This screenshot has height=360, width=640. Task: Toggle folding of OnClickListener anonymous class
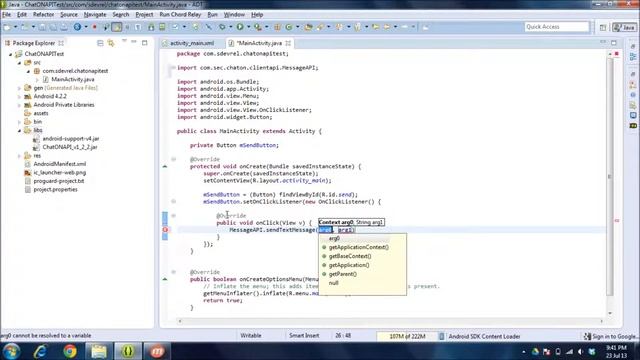click(173, 202)
